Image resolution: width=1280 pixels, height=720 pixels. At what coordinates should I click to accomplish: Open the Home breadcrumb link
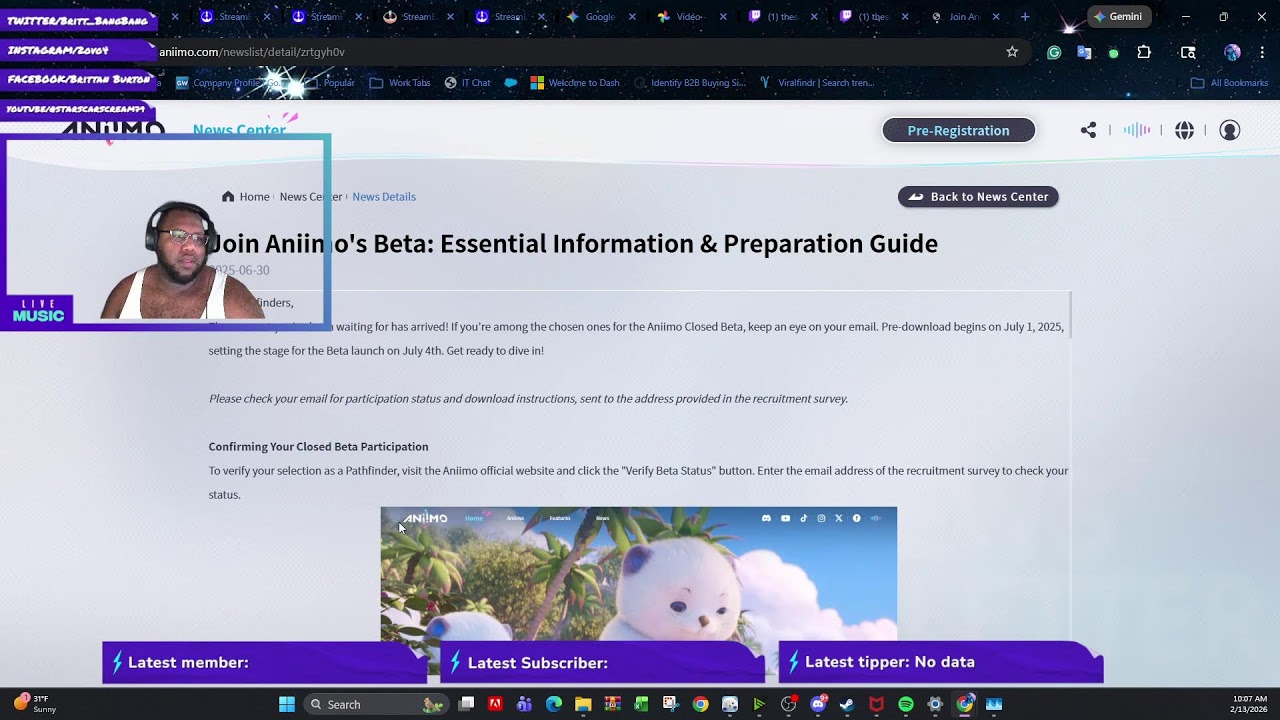246,196
